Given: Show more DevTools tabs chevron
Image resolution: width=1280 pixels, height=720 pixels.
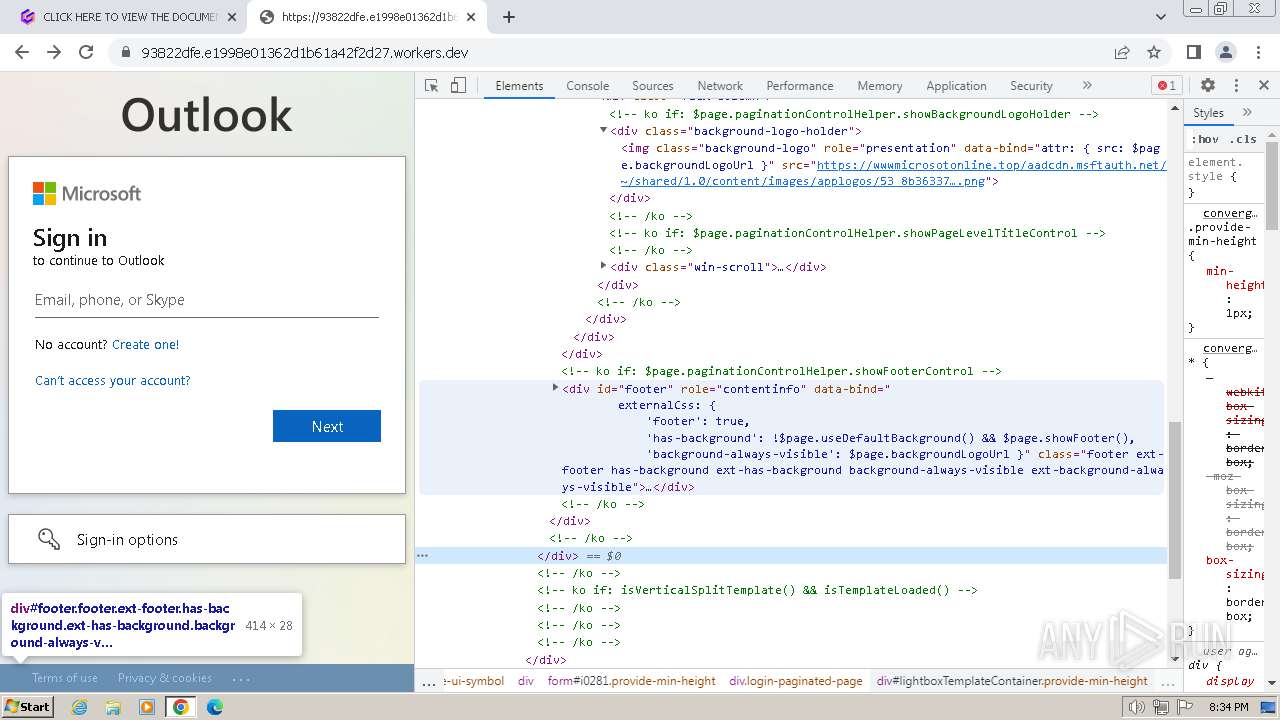Looking at the screenshot, I should tap(1087, 86).
